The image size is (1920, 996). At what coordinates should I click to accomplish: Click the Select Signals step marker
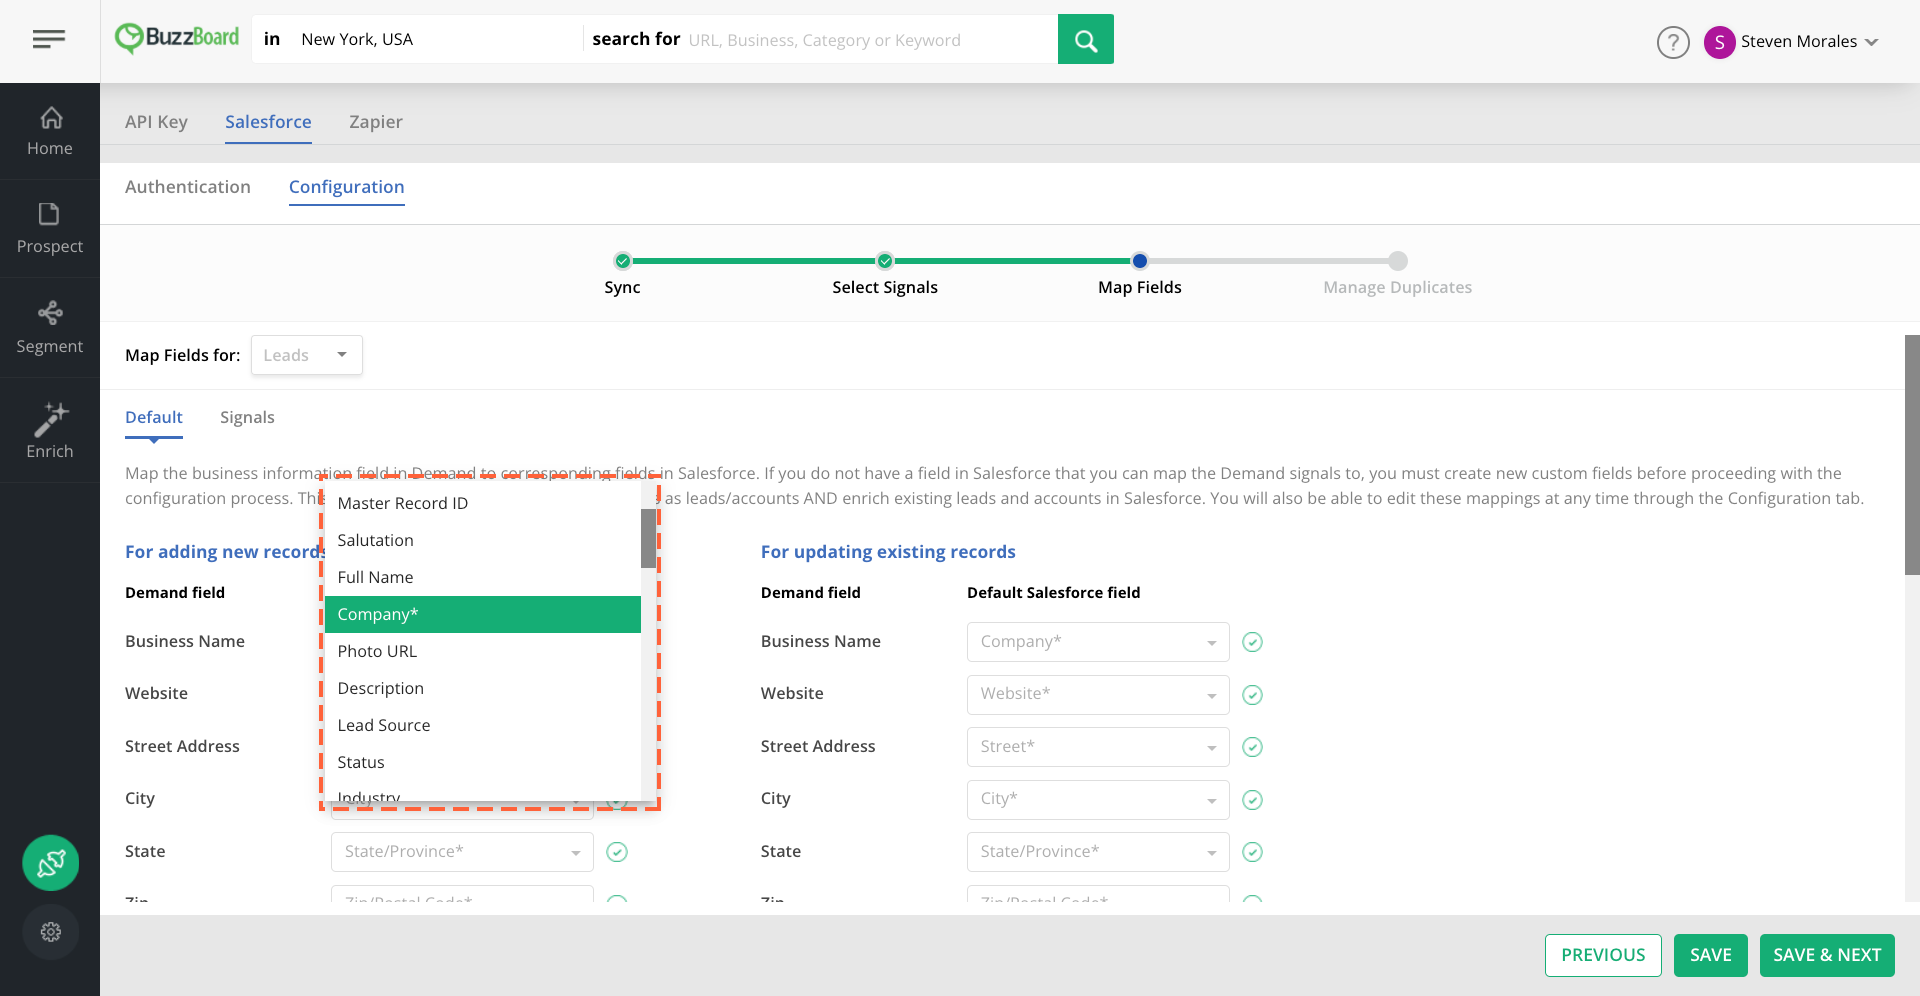tap(885, 261)
